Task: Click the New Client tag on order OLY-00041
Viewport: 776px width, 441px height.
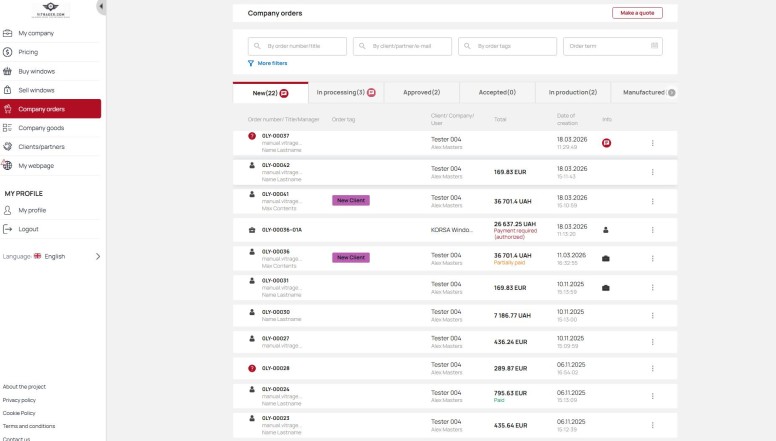Action: point(351,200)
